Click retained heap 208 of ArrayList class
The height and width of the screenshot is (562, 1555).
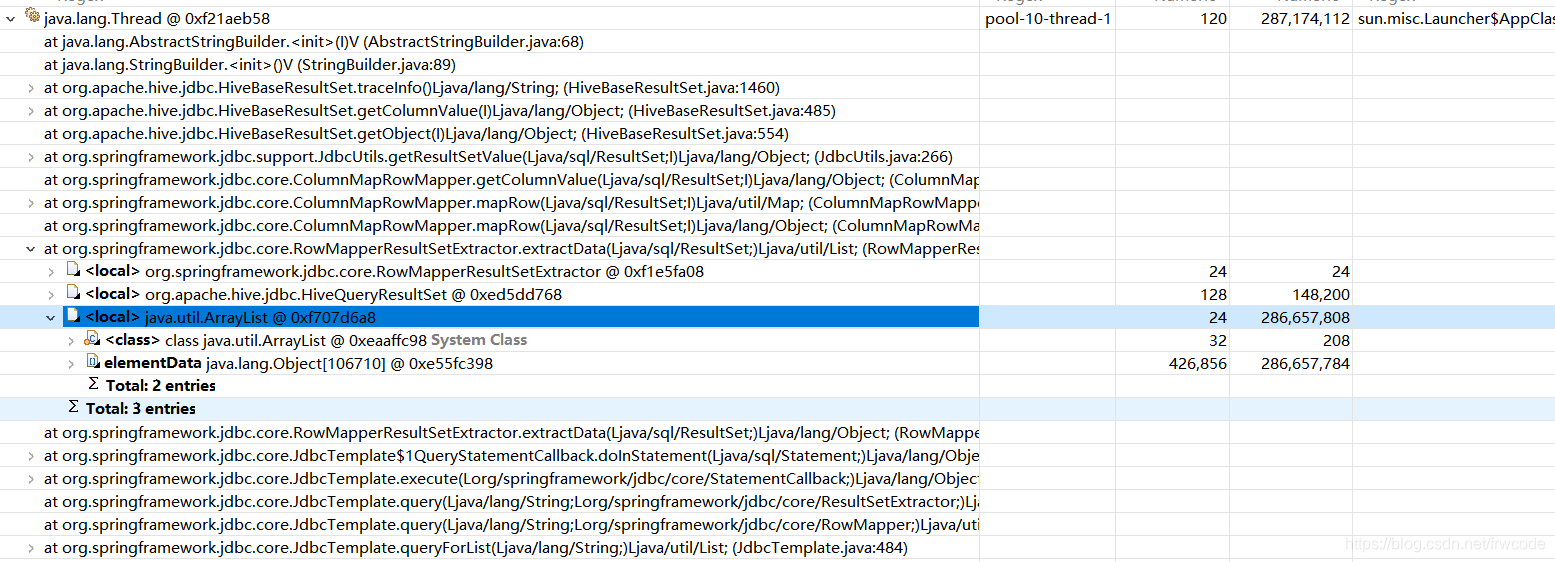point(1337,341)
